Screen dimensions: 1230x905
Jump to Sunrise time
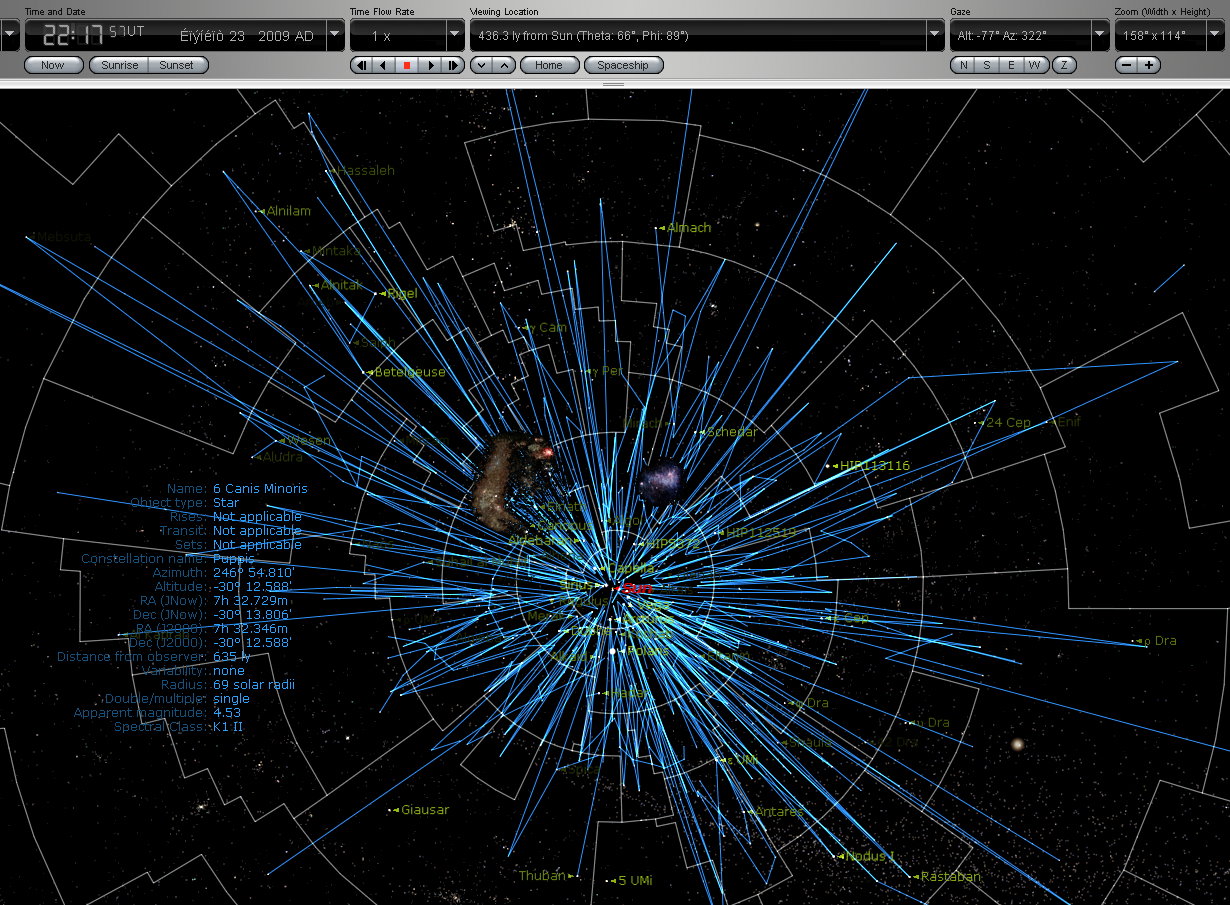pyautogui.click(x=120, y=65)
